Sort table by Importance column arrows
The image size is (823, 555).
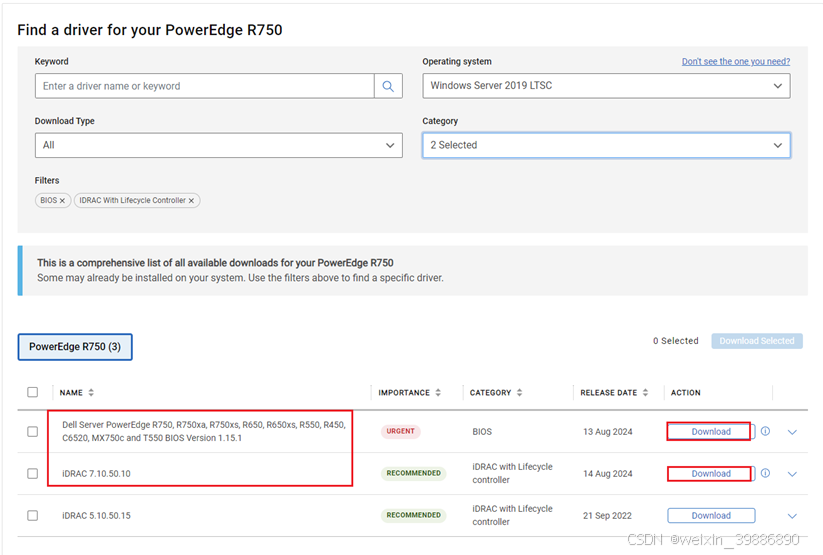coord(438,393)
